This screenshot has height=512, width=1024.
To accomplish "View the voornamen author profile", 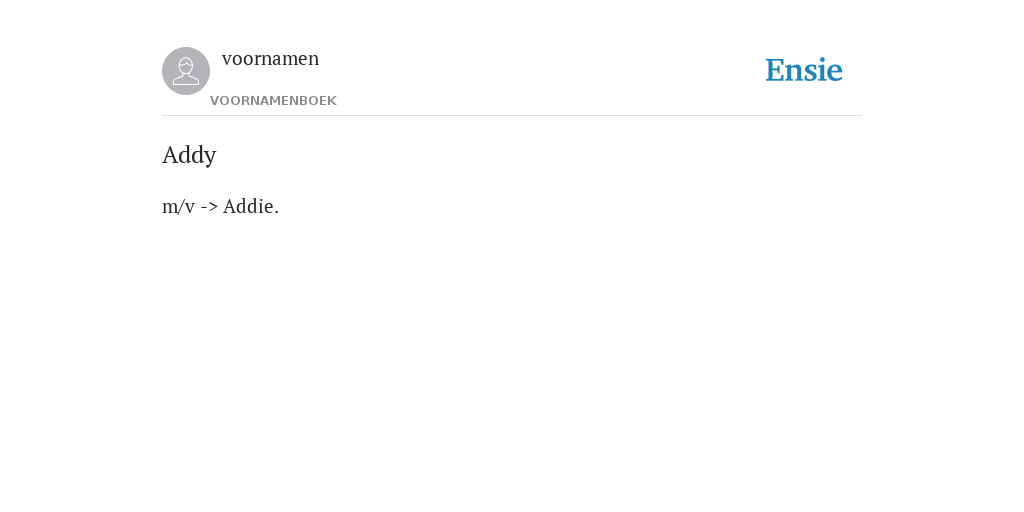I will [270, 59].
